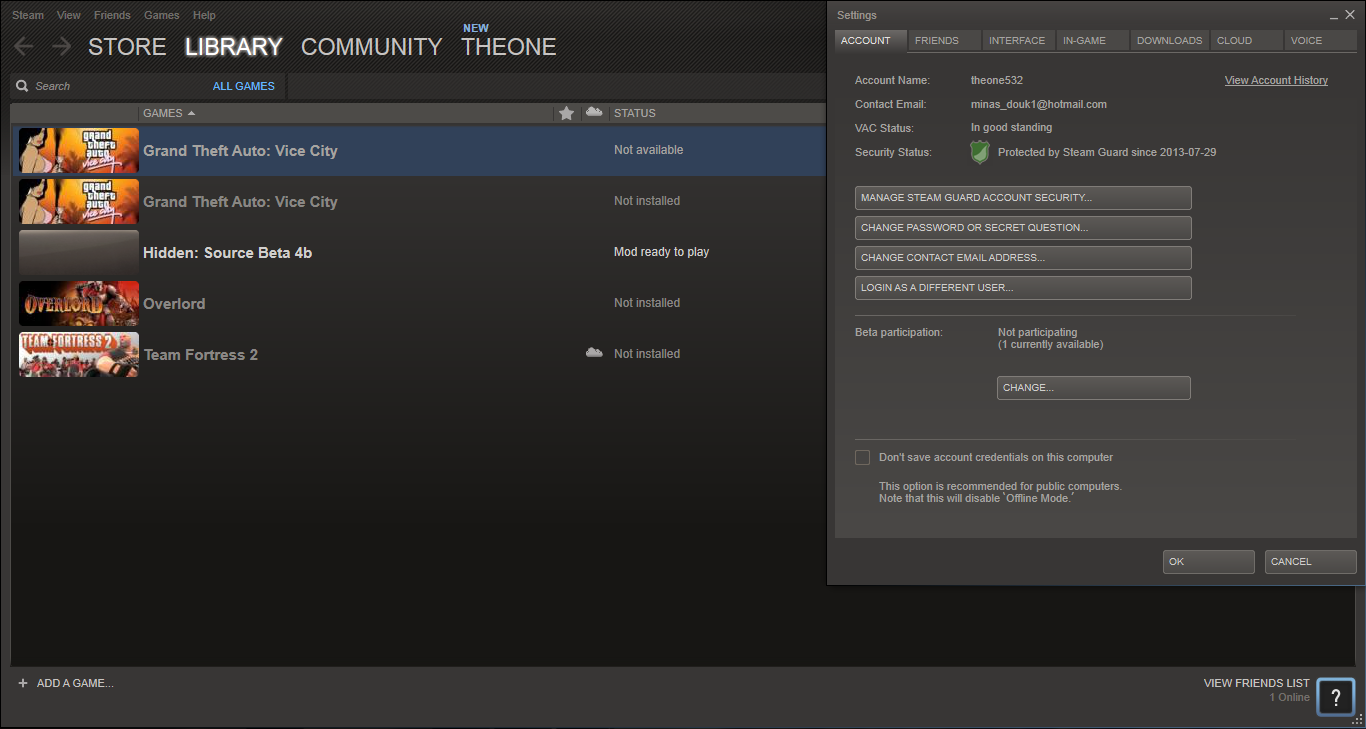Click ADD A GAME link
Screen dimensions: 1366x729
(x=75, y=683)
